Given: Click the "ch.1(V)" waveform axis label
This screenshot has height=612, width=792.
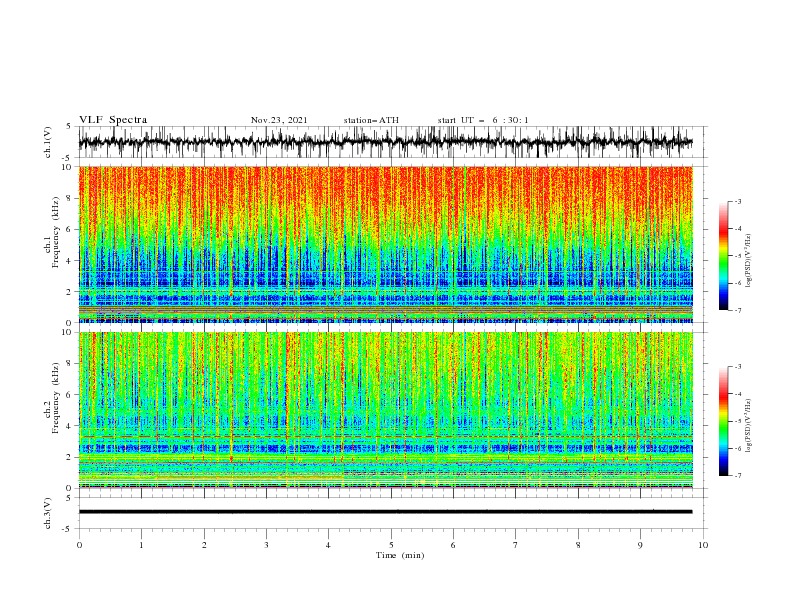Looking at the screenshot, I should point(48,142).
